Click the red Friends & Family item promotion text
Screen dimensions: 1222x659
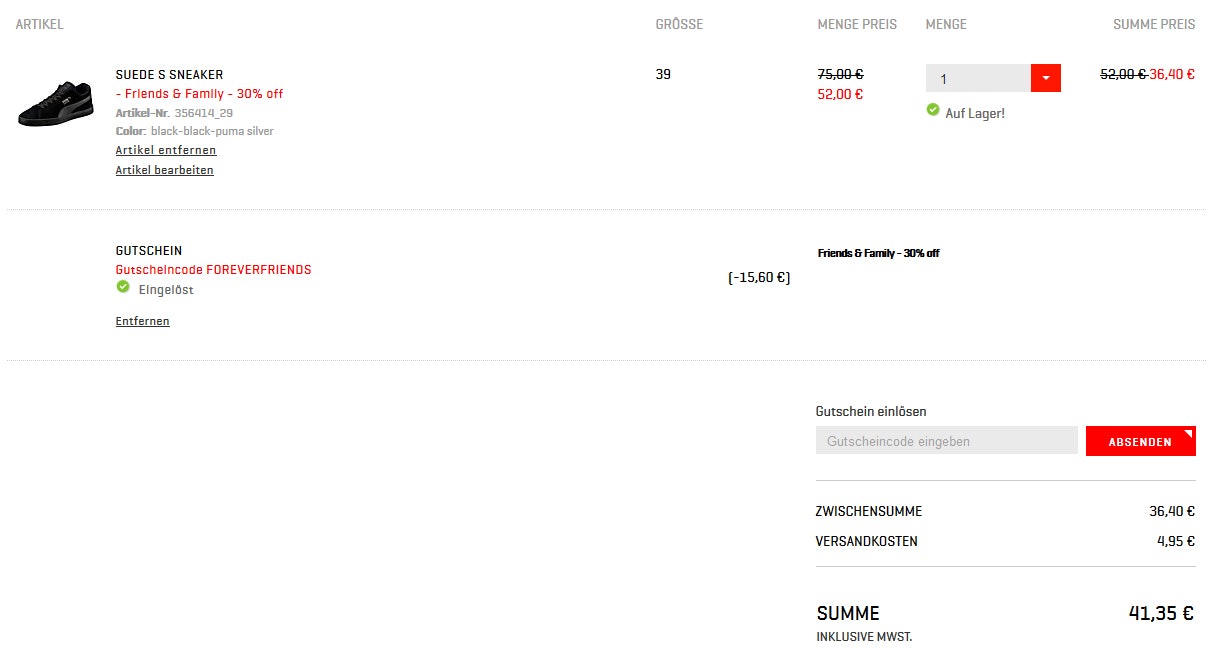tap(200, 94)
